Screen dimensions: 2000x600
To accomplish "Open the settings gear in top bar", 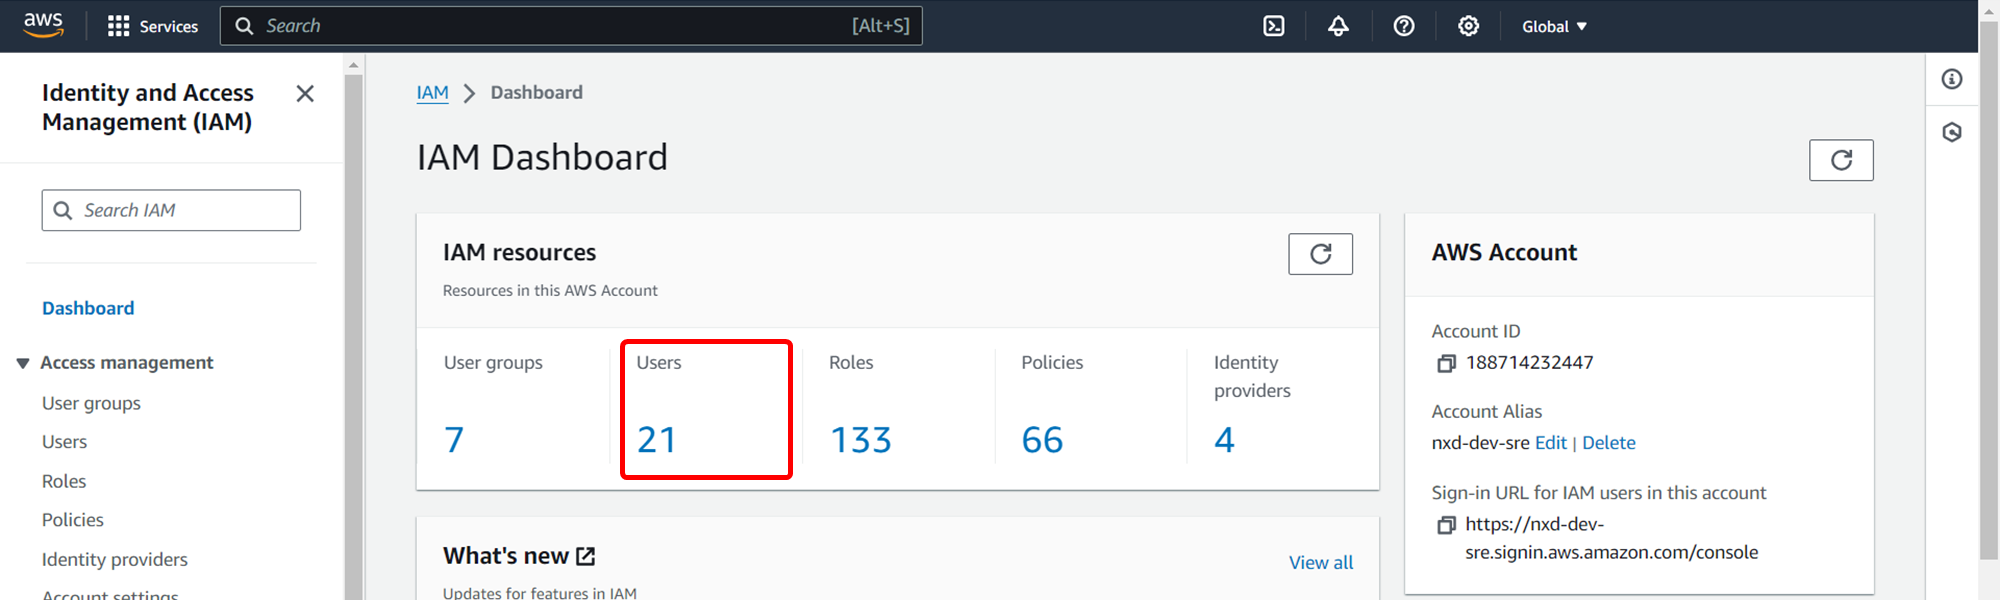I will (x=1468, y=26).
